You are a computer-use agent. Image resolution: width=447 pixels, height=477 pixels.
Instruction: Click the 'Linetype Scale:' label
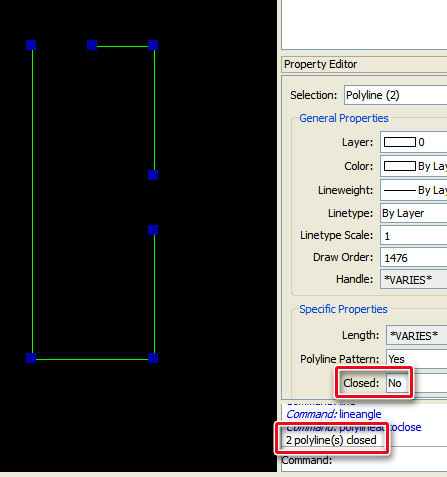[x=337, y=235]
